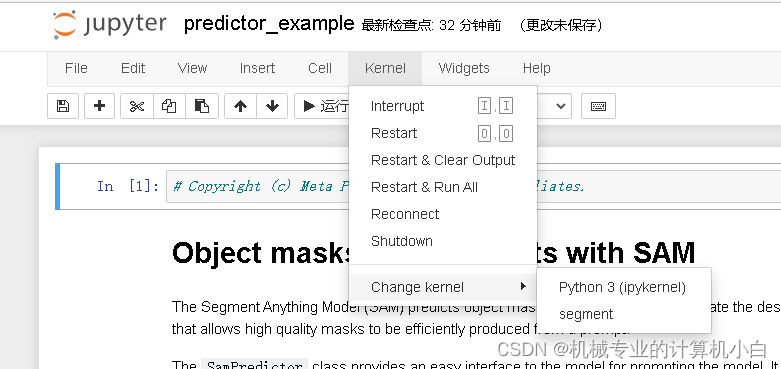Open the Widgets menu
The height and width of the screenshot is (369, 781).
pyautogui.click(x=464, y=68)
